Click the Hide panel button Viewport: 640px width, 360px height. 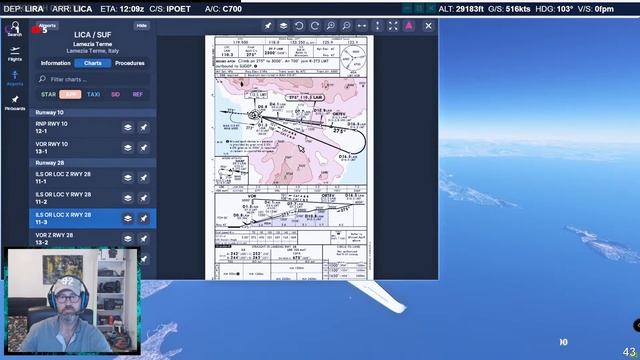click(142, 26)
